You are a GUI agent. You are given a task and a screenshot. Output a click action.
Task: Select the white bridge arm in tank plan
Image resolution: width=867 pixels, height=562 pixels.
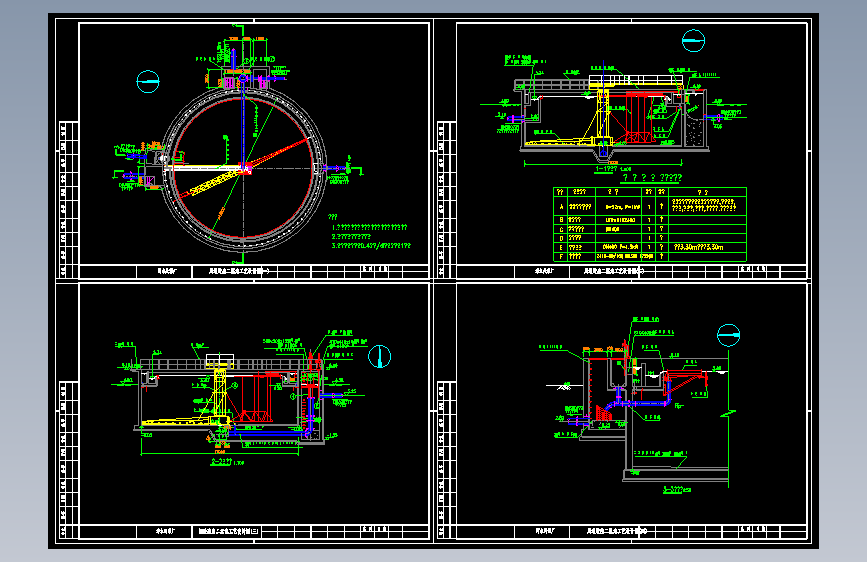pyautogui.click(x=203, y=168)
